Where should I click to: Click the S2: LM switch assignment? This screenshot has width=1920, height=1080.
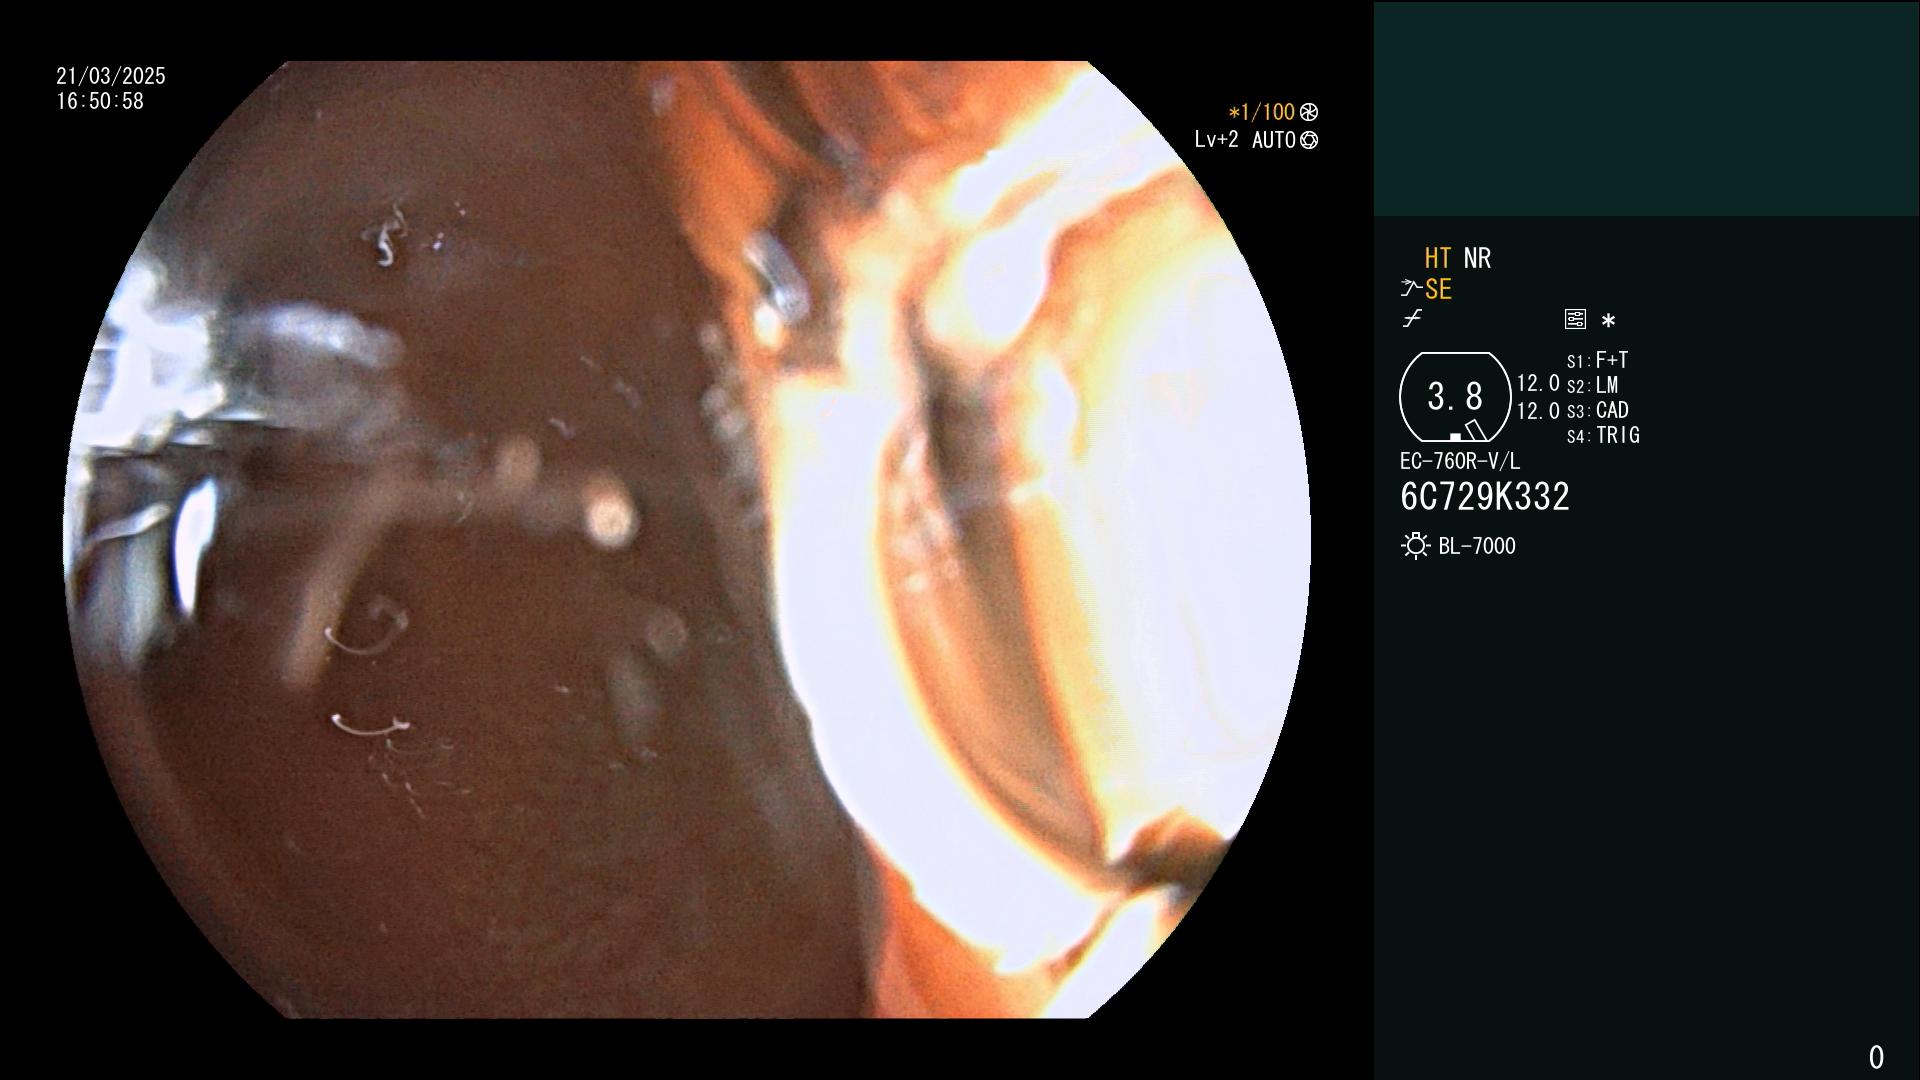pyautogui.click(x=1593, y=385)
